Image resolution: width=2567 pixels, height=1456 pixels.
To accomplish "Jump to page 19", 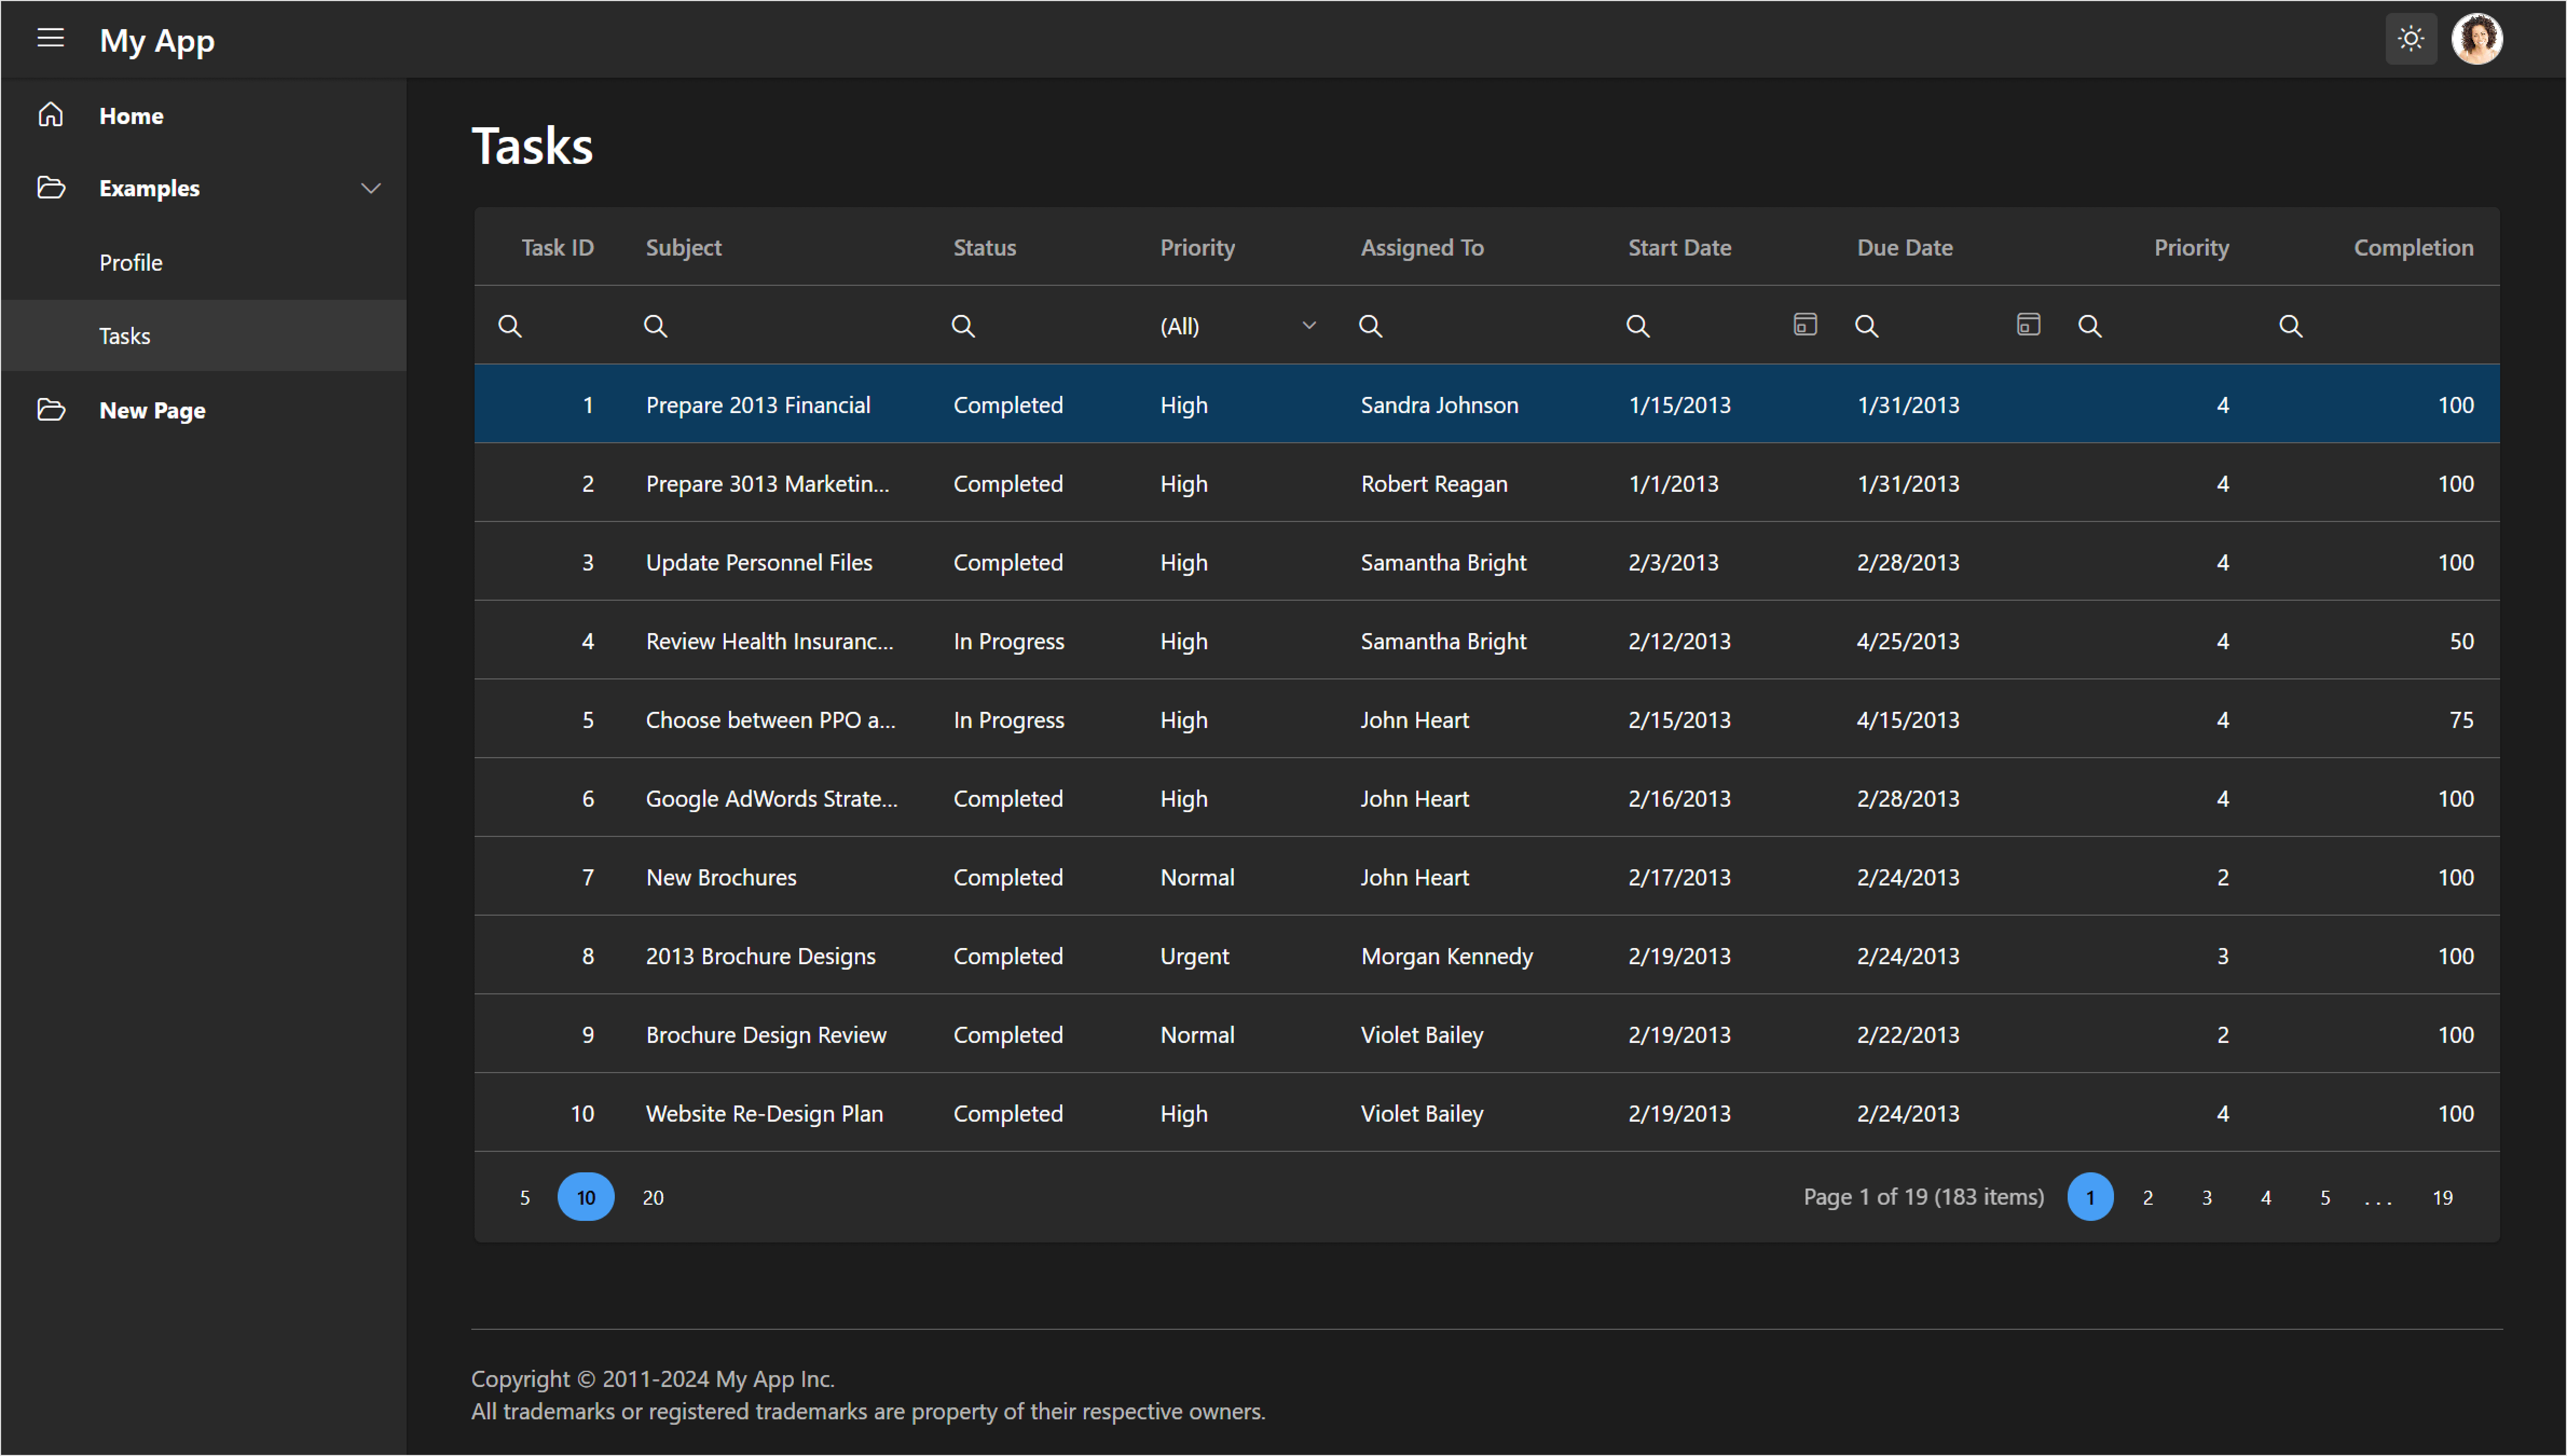I will 2443,1196.
